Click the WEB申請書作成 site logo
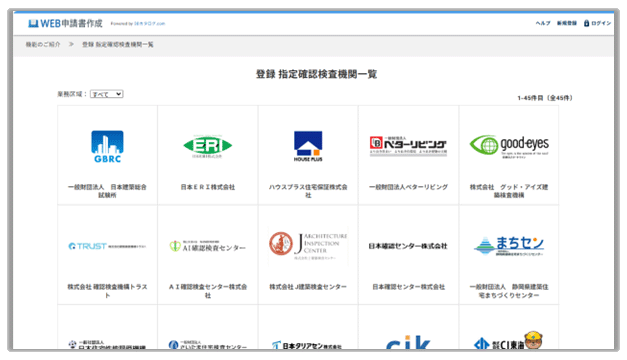627x360 pixels. pos(65,24)
